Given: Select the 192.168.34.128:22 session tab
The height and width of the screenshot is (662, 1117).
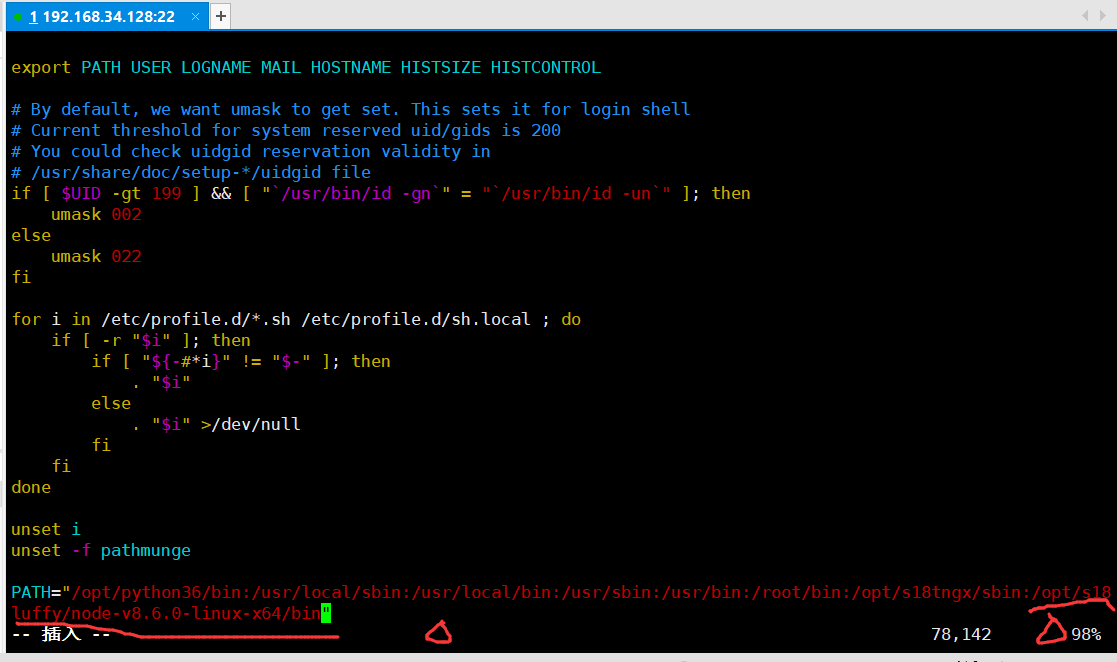Looking at the screenshot, I should click(107, 16).
